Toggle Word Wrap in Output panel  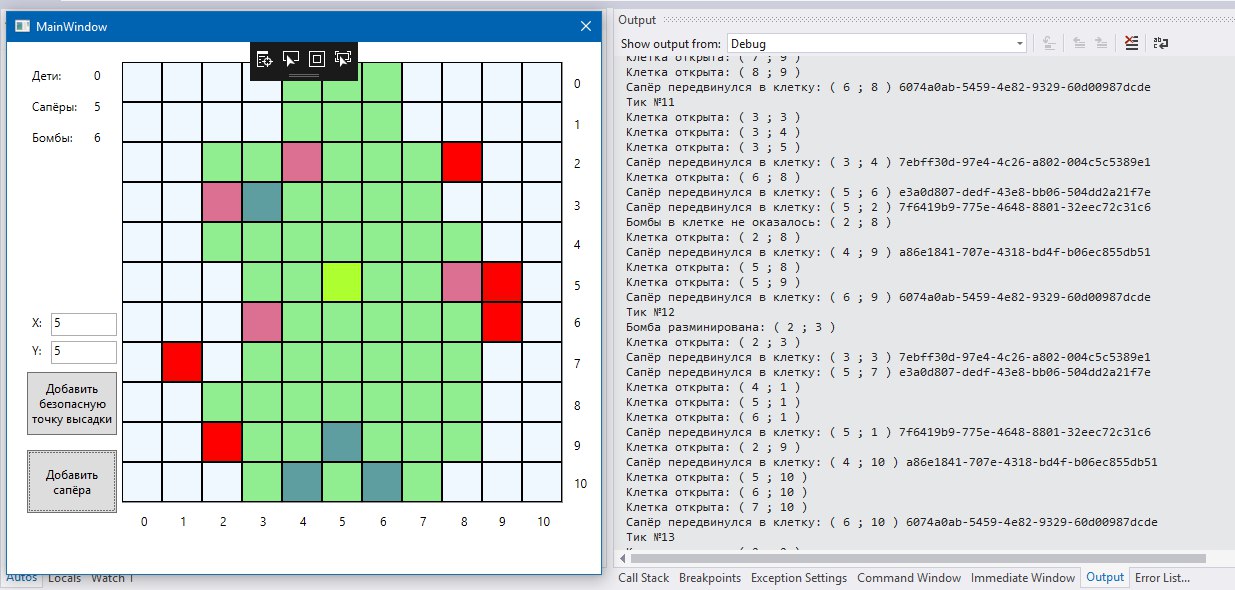point(1160,43)
